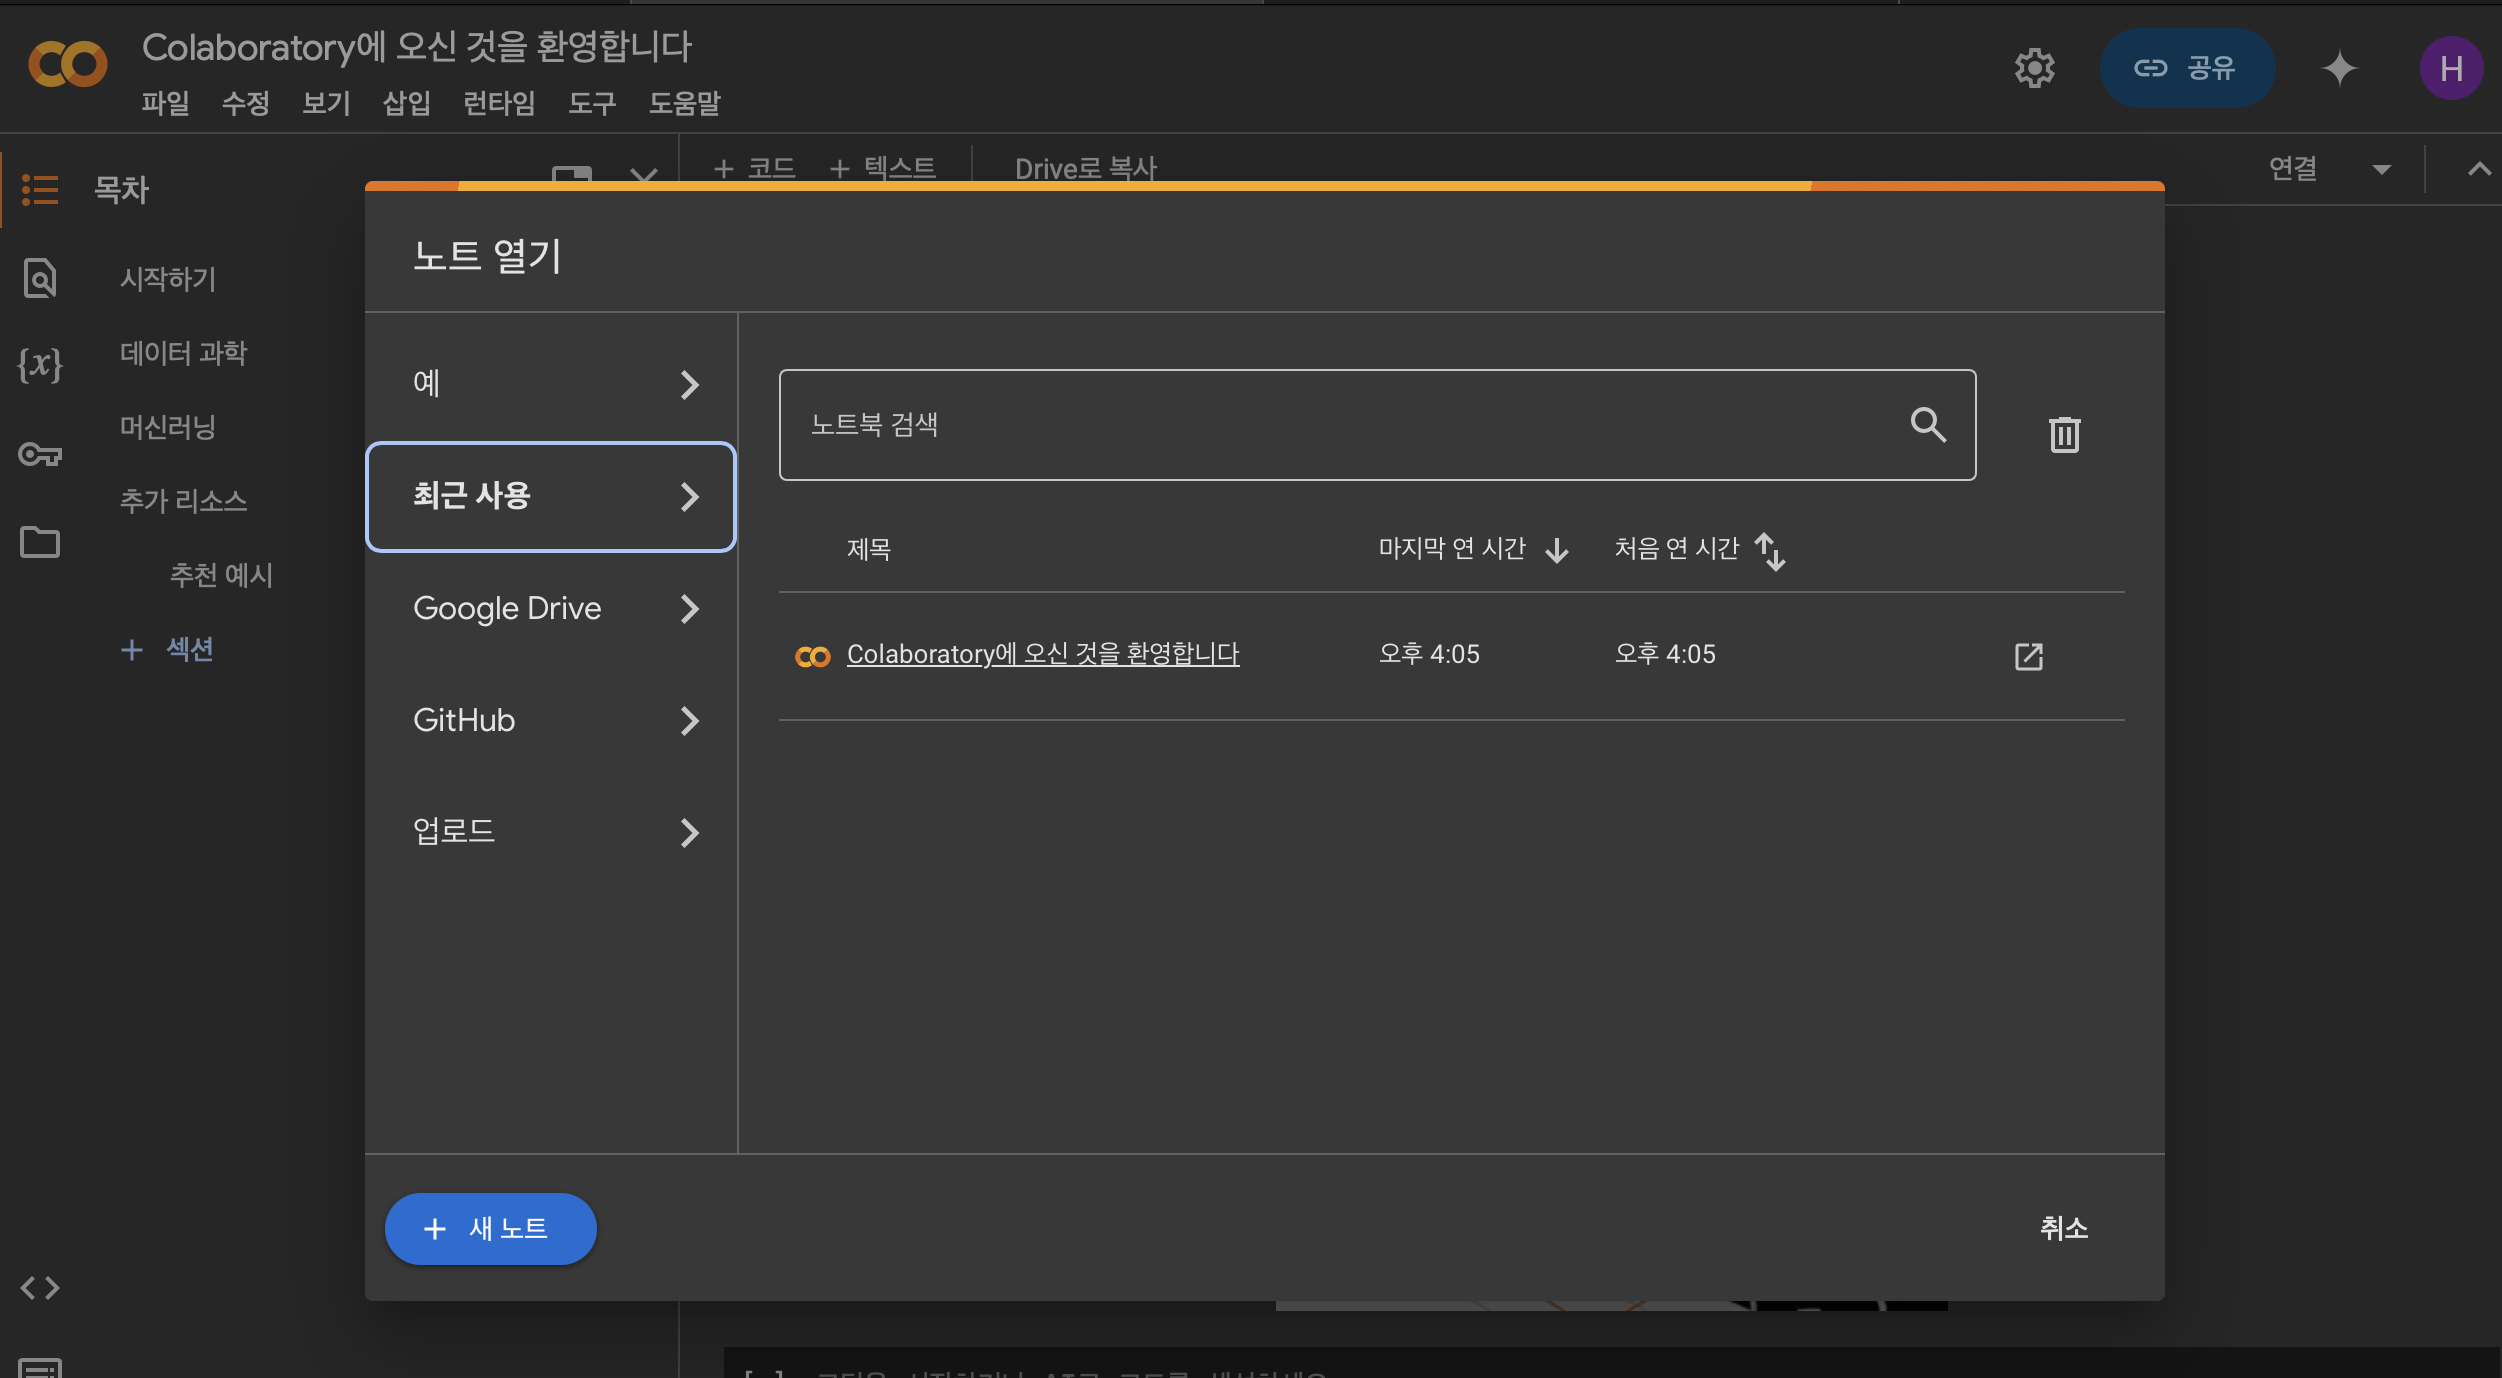Click the Gemini sparkle icon

click(2339, 68)
